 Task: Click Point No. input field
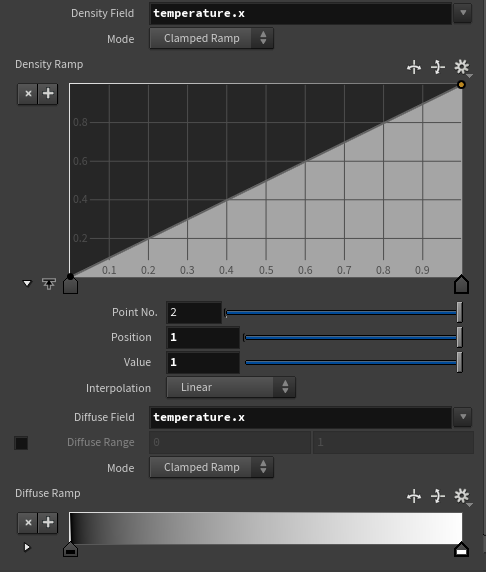pyautogui.click(x=194, y=312)
